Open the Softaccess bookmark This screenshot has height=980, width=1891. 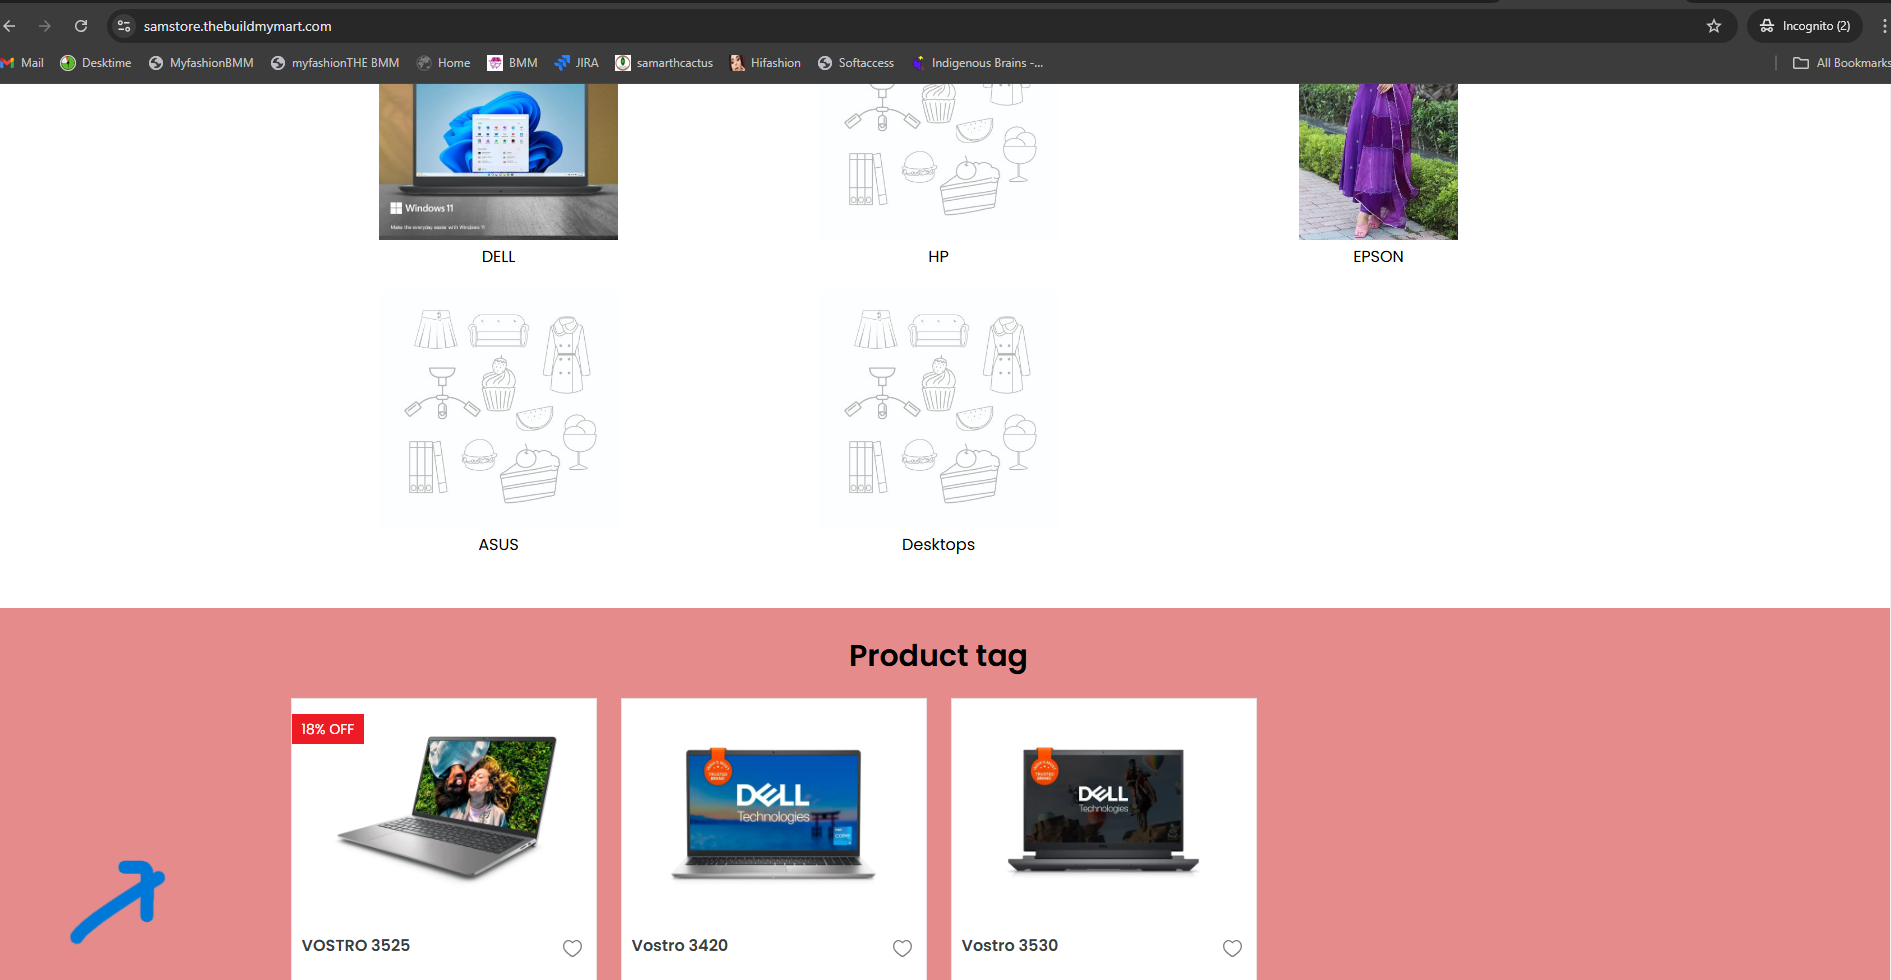(856, 63)
